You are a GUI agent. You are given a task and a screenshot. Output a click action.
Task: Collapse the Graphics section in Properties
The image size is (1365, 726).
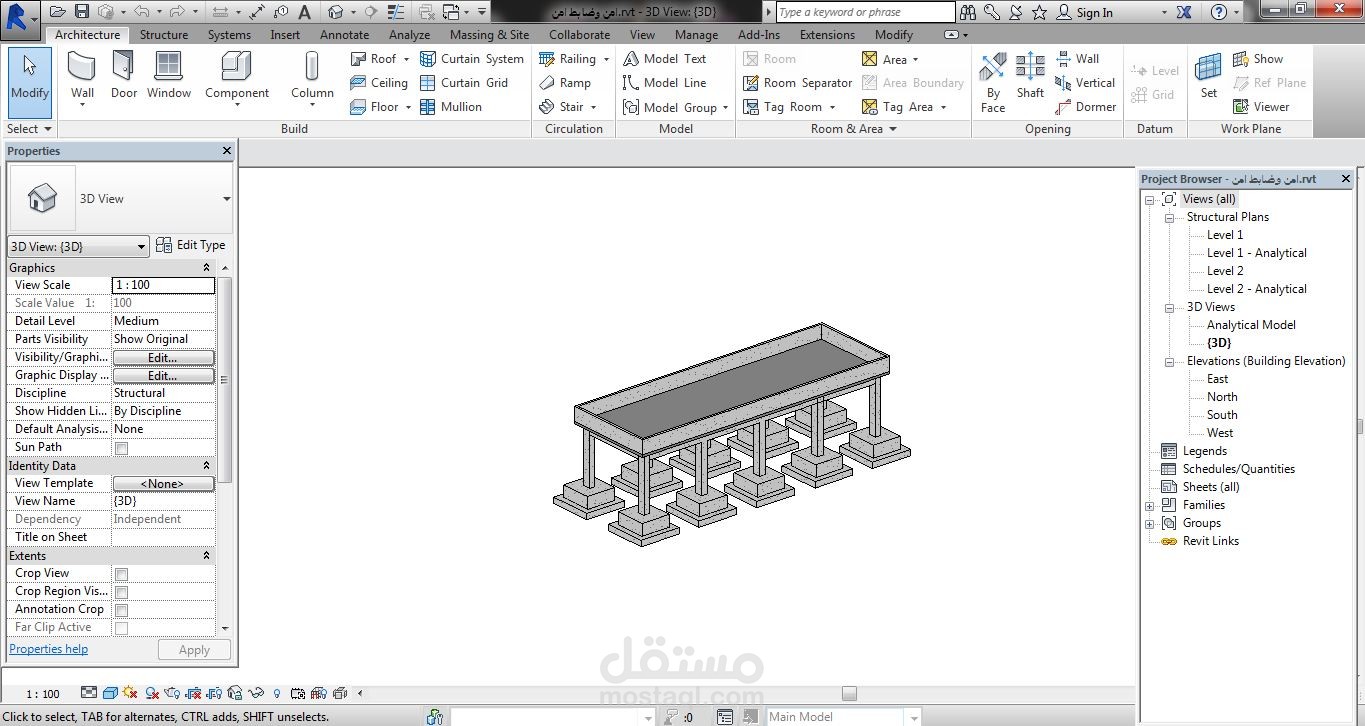coord(207,268)
